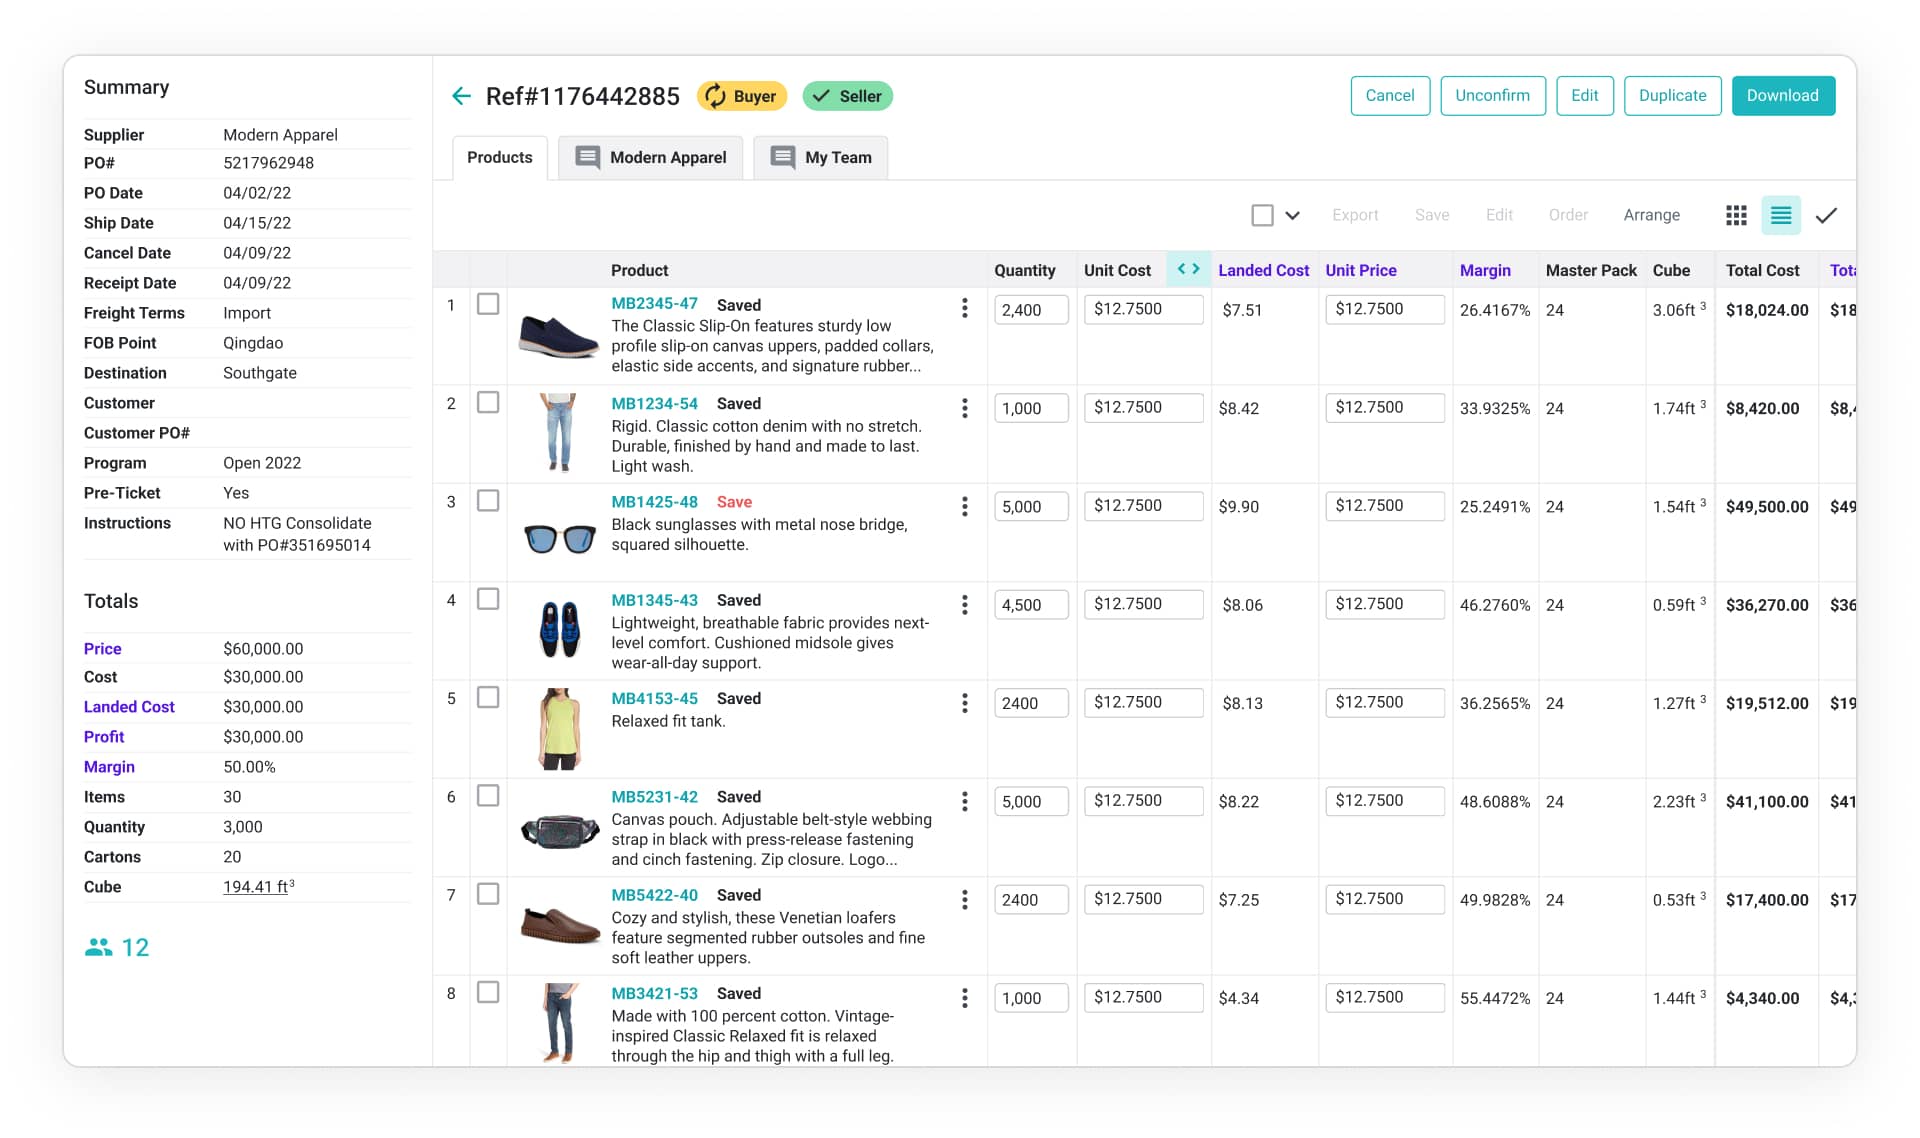Click the checkmark icon in toolbar
Image resolution: width=1920 pixels, height=1138 pixels.
1826,215
